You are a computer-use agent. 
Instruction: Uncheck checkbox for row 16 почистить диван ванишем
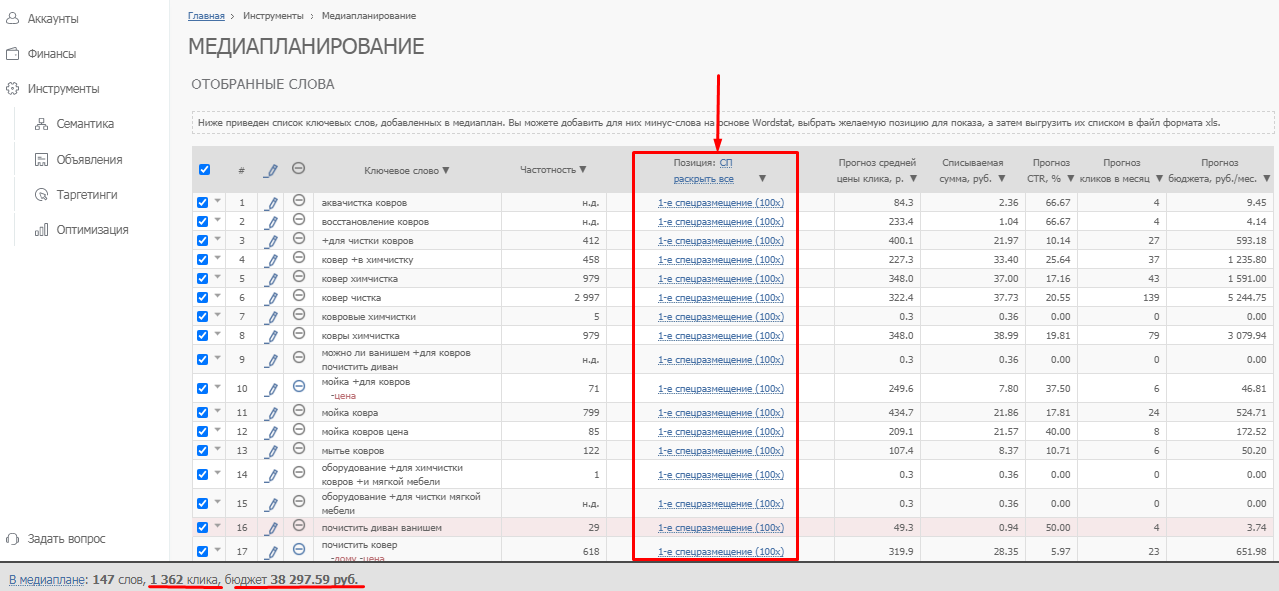click(x=203, y=527)
